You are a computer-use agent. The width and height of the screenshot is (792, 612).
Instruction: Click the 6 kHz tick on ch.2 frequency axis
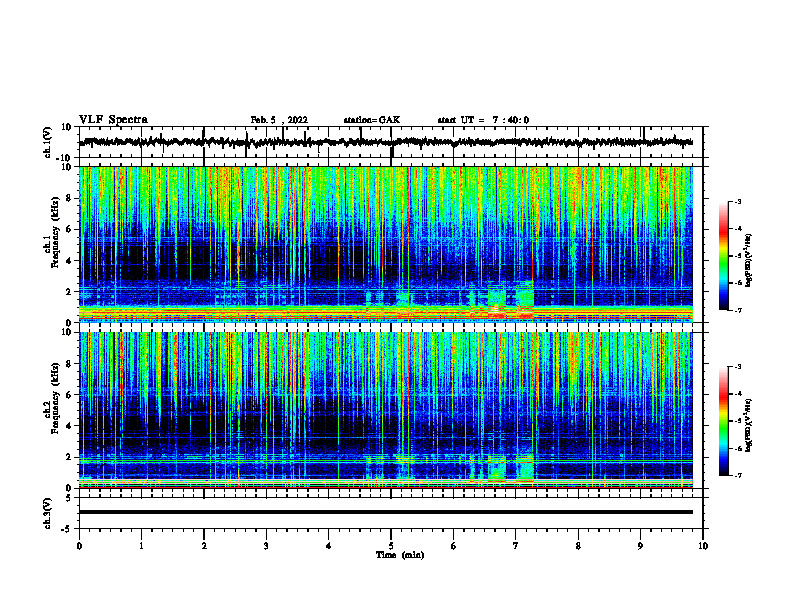(x=69, y=395)
